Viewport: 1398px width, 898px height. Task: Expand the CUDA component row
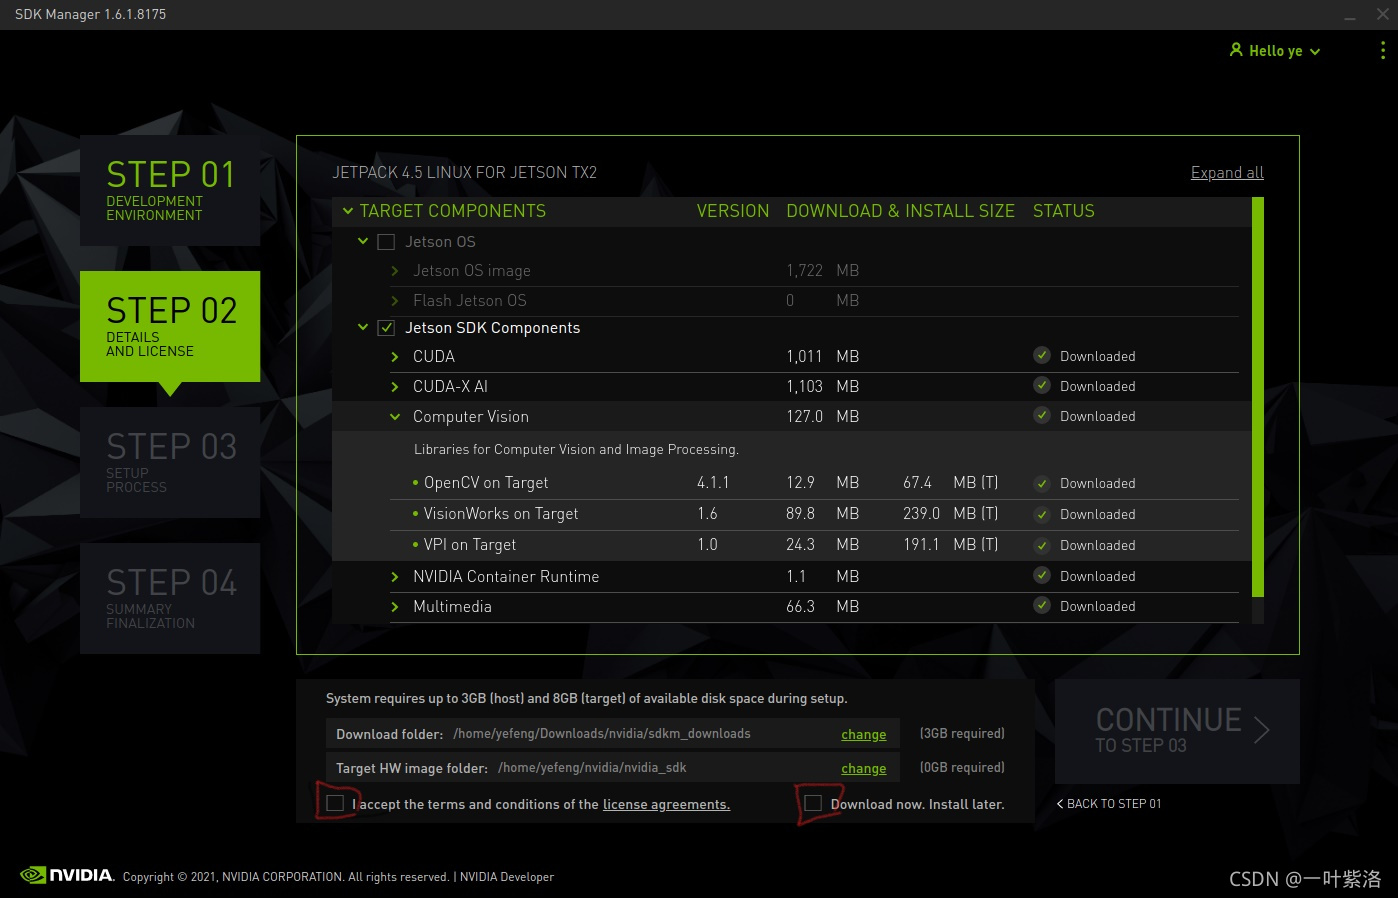395,357
